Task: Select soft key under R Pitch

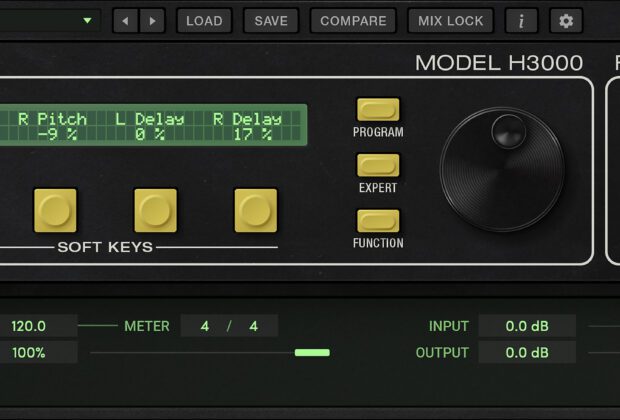Action: click(55, 210)
